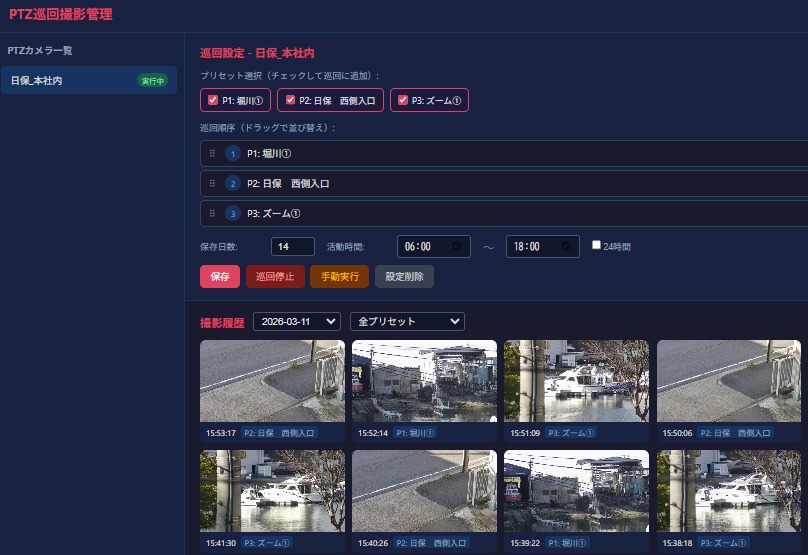Screen dimensions: 808x555
Task: Click P2: 日保 西側入口 label in patrol order
Action: [x=288, y=183]
